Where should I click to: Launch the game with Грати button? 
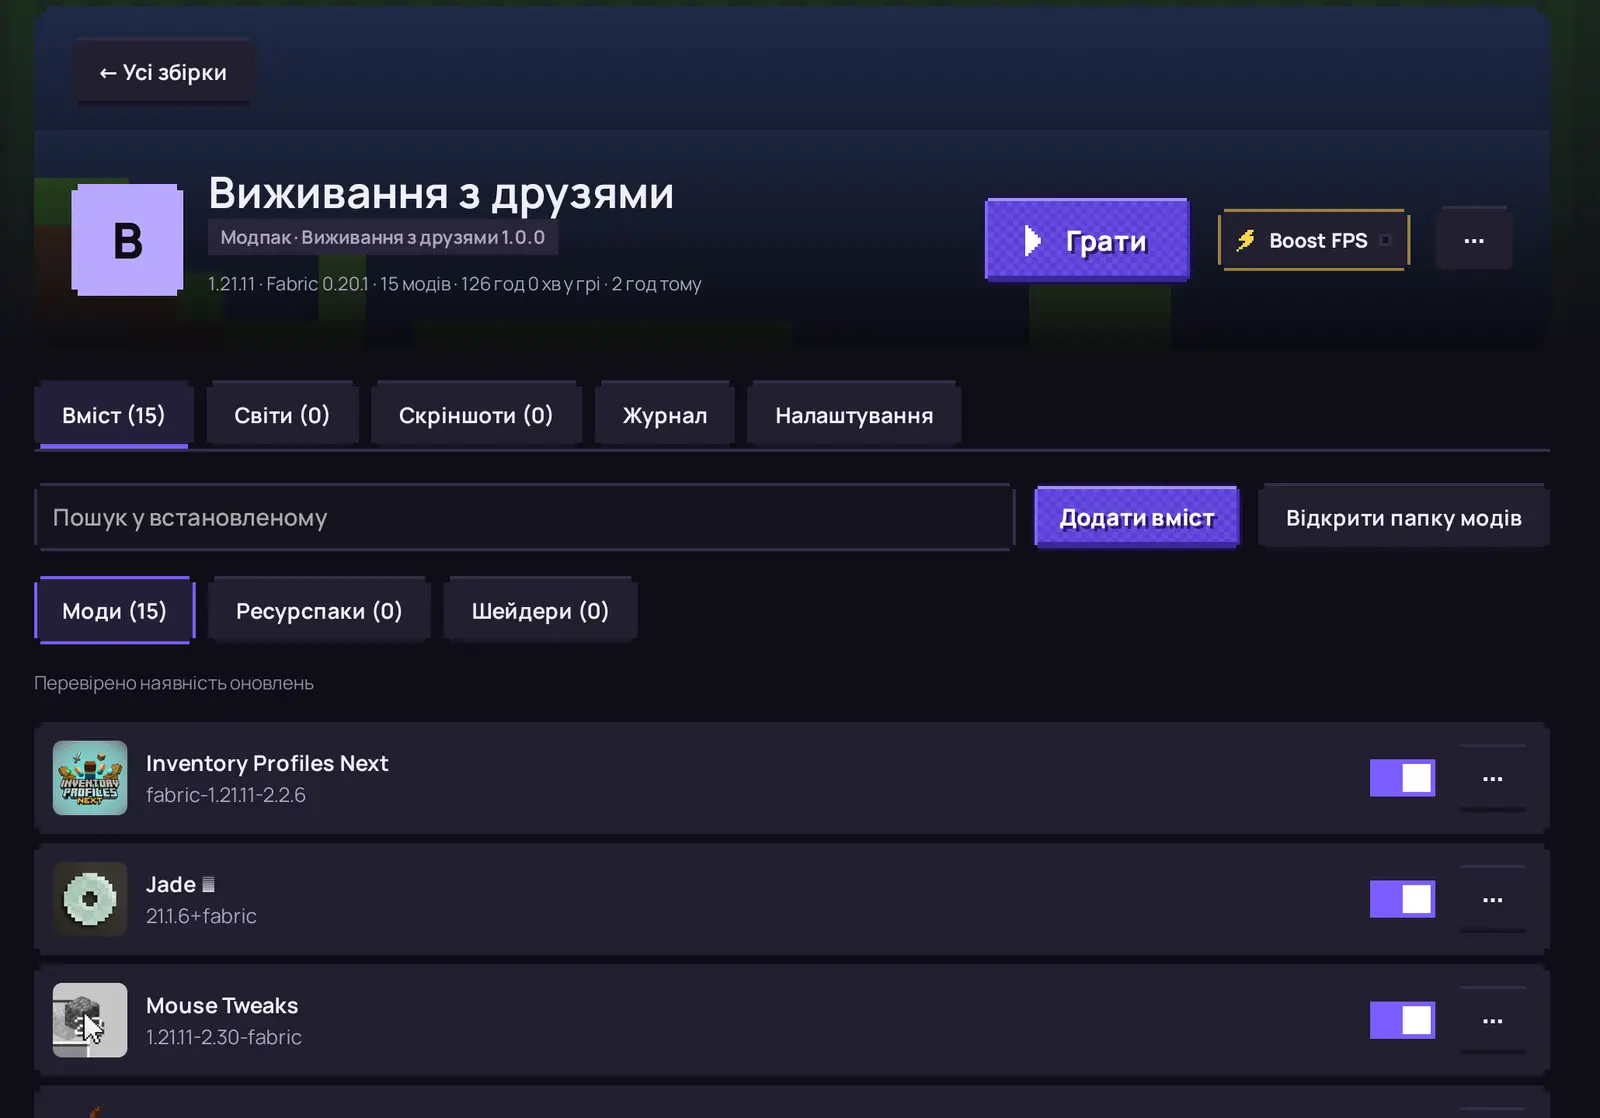1087,240
